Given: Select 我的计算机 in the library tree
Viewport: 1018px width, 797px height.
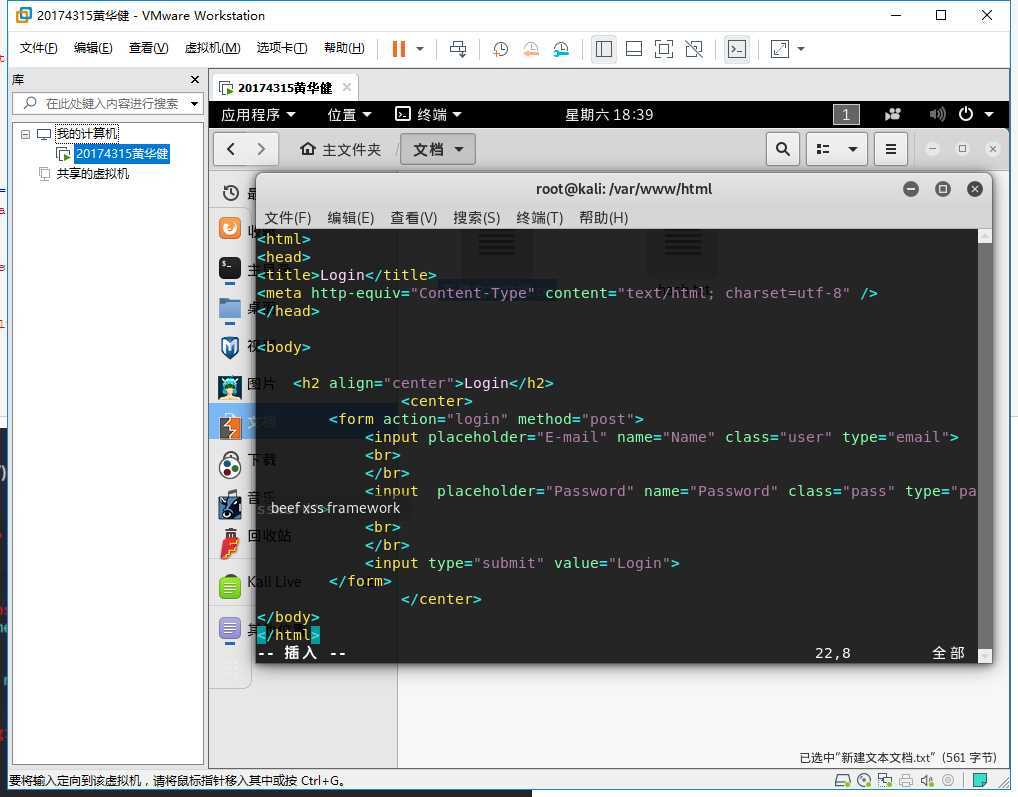Looking at the screenshot, I should coord(87,134).
